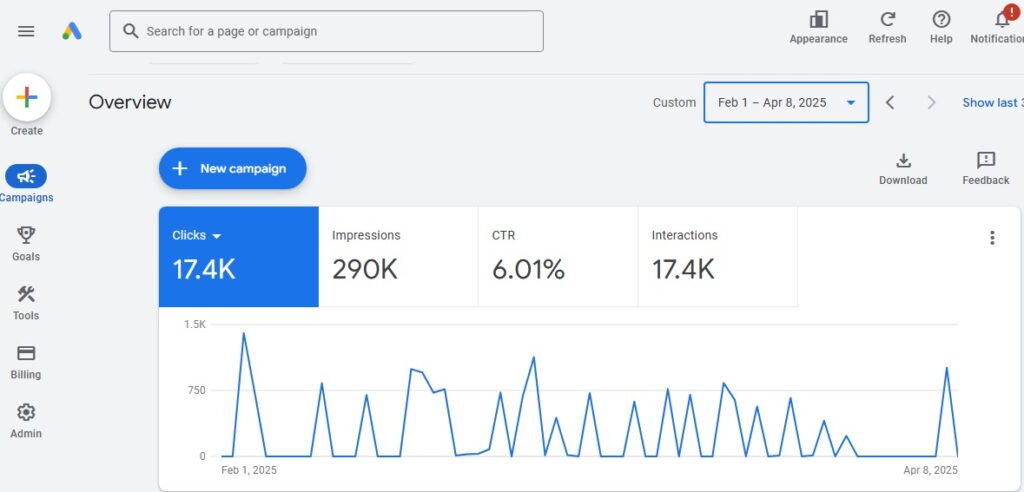Go to Billing section

click(26, 353)
